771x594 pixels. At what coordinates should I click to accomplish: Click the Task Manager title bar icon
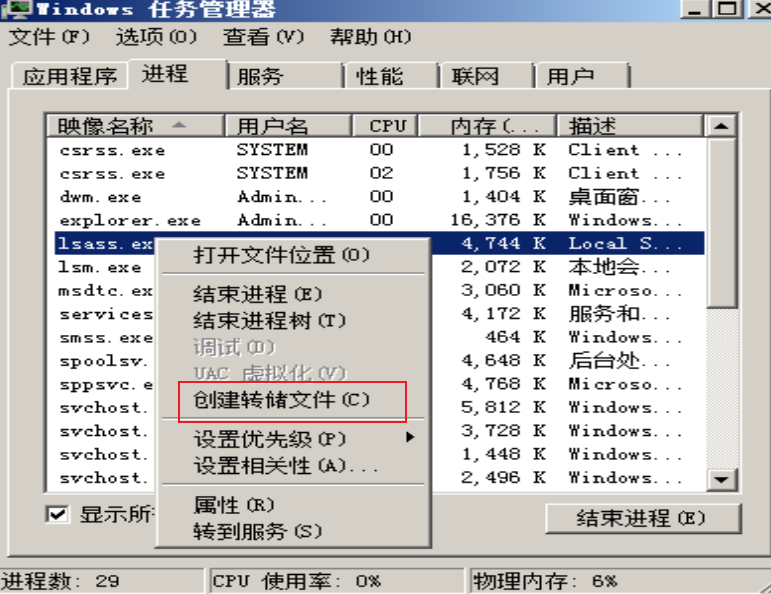coord(17,9)
